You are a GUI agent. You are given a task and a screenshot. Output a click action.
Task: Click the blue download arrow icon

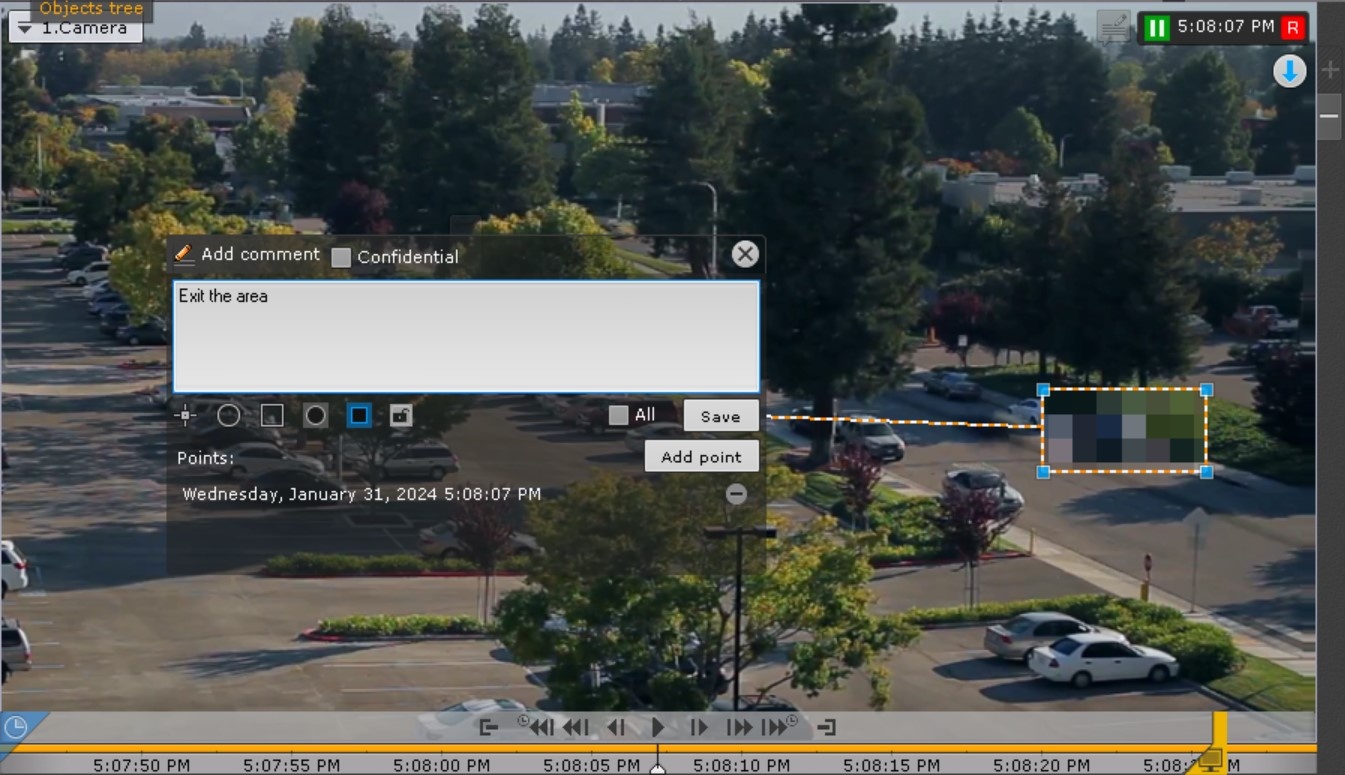(x=1289, y=71)
